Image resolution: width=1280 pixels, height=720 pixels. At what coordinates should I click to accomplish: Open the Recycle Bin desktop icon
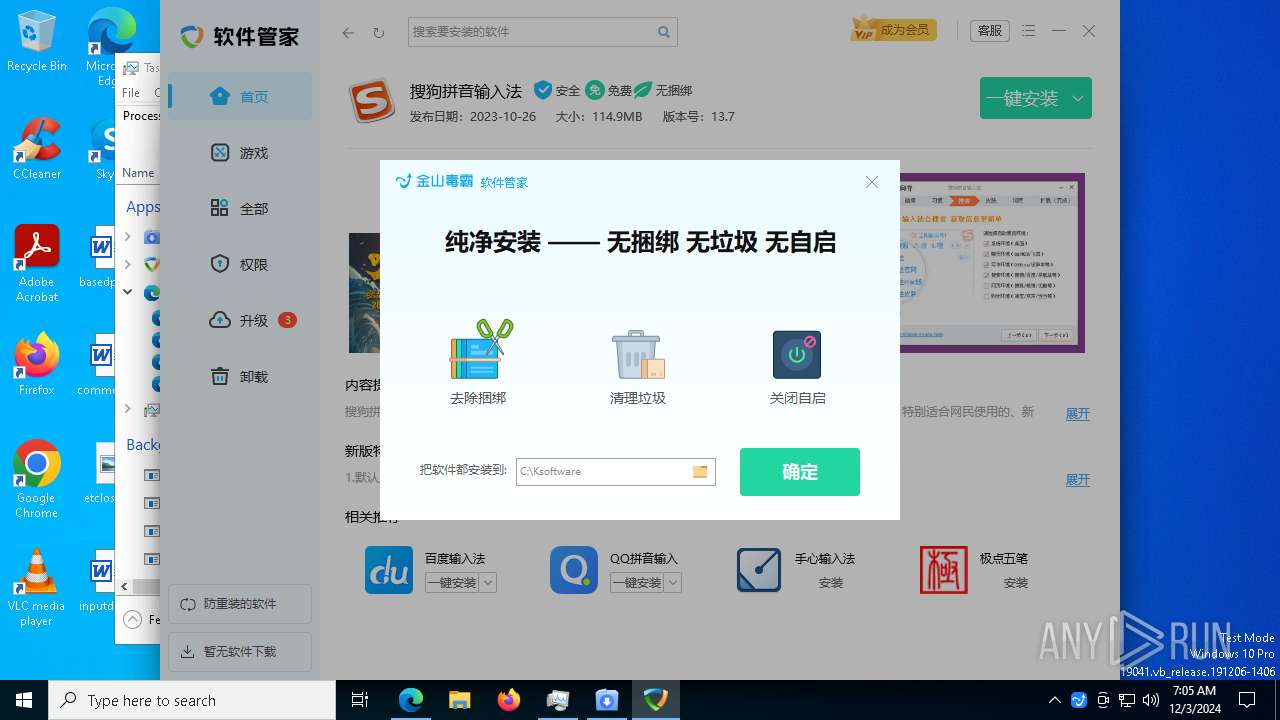[37, 42]
